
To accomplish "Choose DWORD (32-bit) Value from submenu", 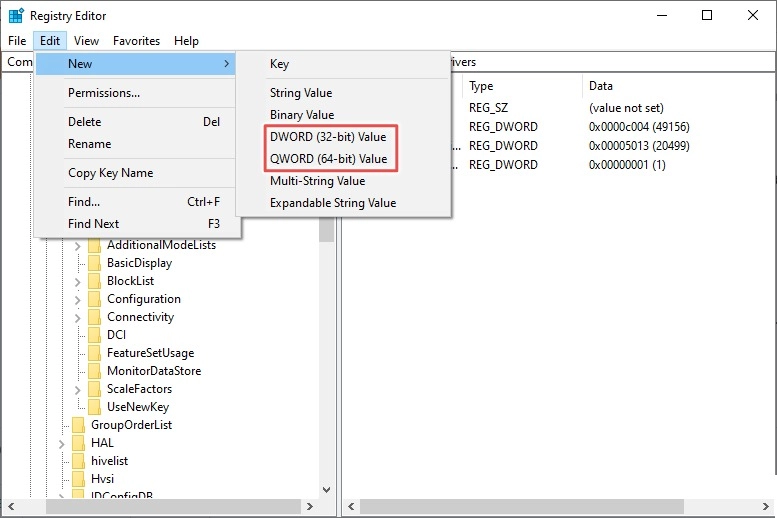I will click(x=328, y=137).
